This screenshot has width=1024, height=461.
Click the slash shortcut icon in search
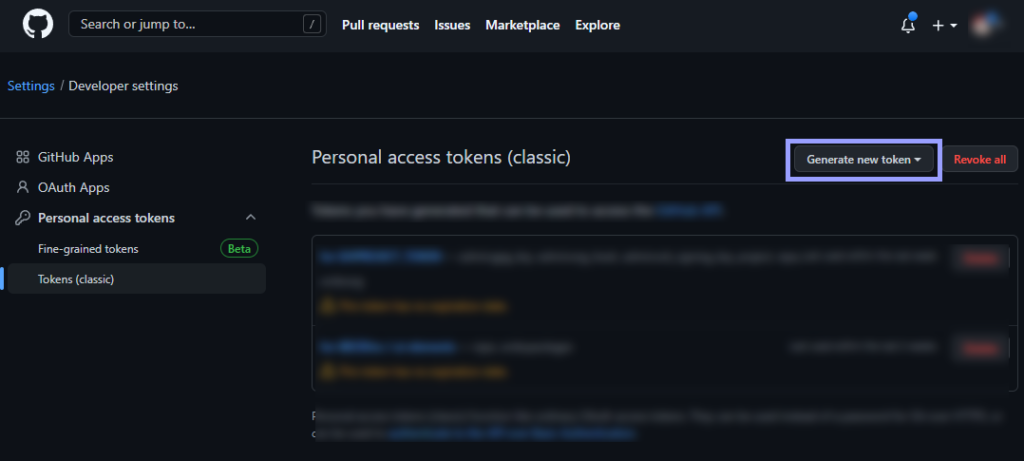pyautogui.click(x=312, y=25)
